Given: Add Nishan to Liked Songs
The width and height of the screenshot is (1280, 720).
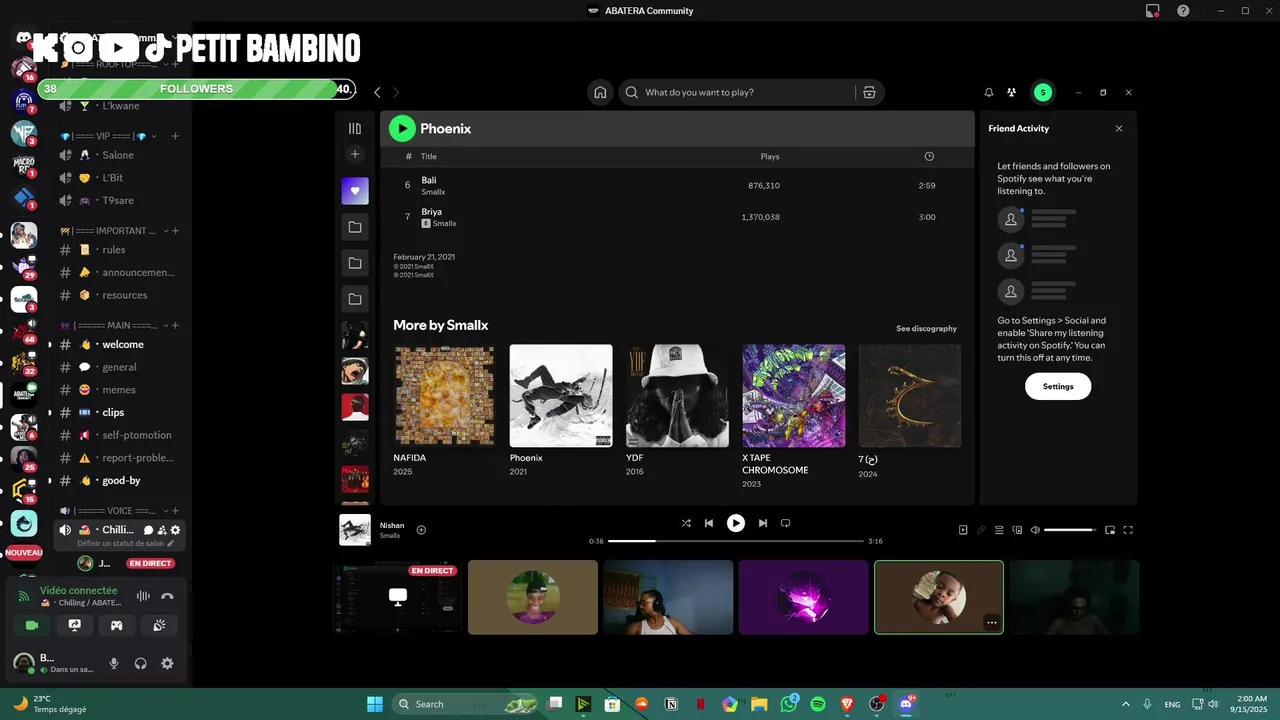Looking at the screenshot, I should click(421, 530).
